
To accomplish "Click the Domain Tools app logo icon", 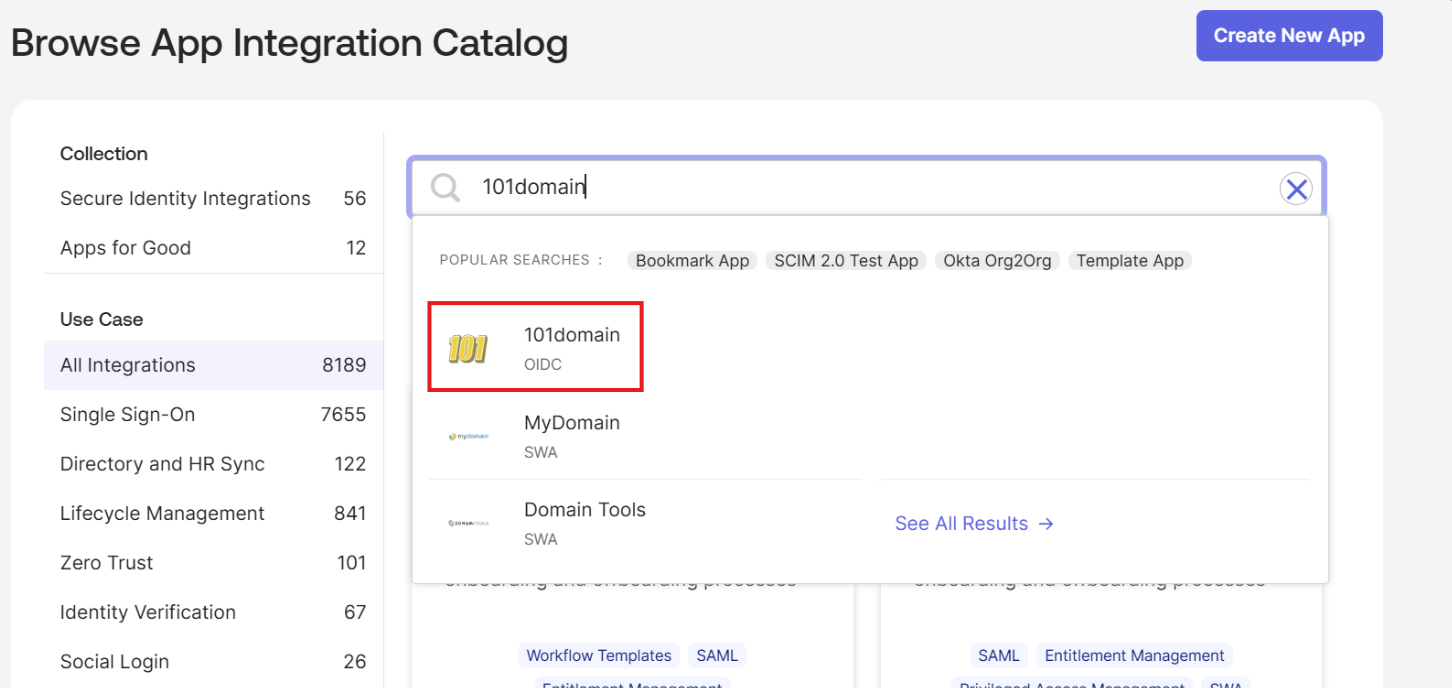I will (467, 522).
